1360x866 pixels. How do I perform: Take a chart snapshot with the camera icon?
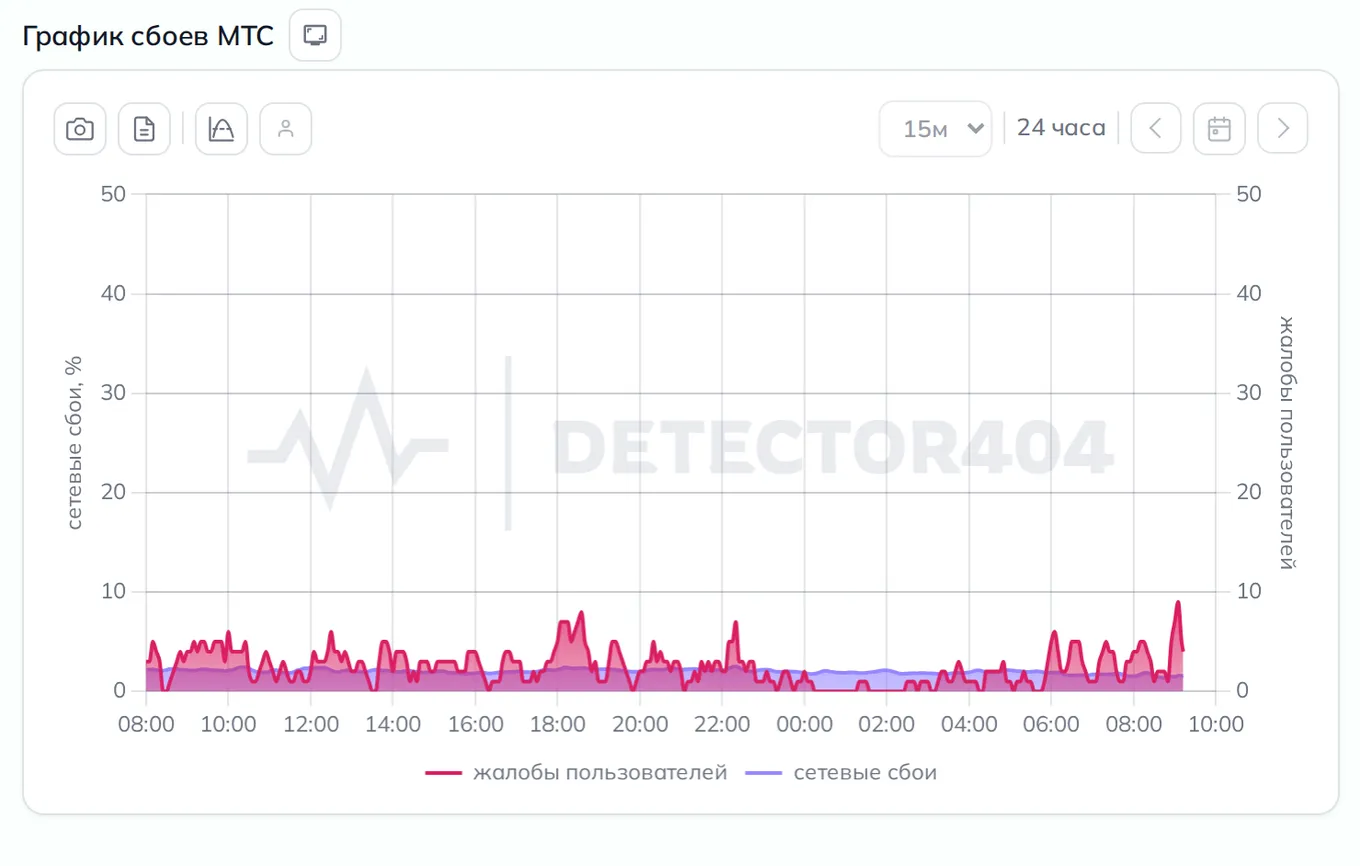pyautogui.click(x=80, y=129)
